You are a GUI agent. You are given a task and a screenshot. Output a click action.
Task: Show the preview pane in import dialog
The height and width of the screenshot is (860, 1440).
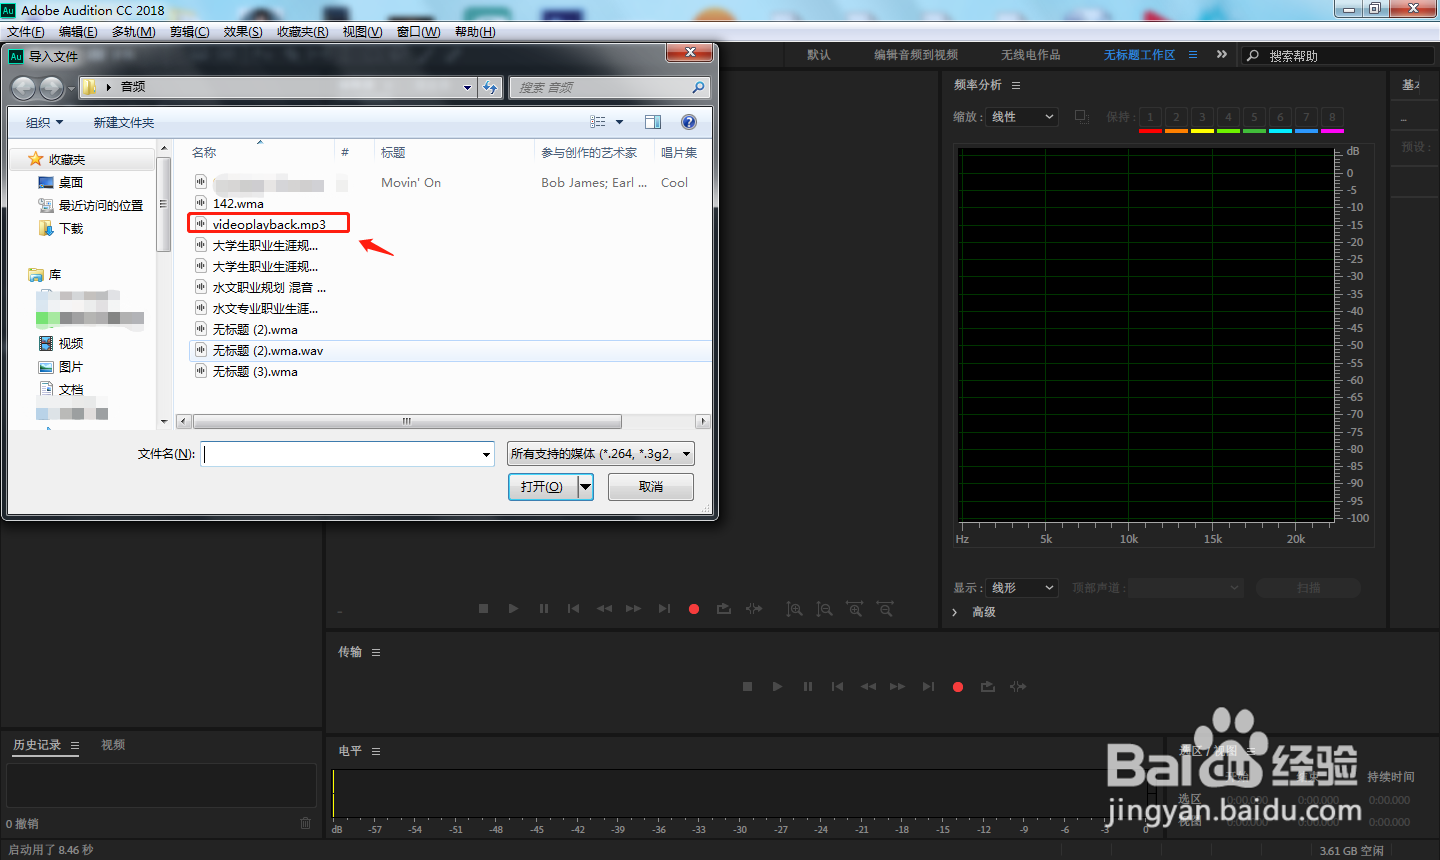653,122
